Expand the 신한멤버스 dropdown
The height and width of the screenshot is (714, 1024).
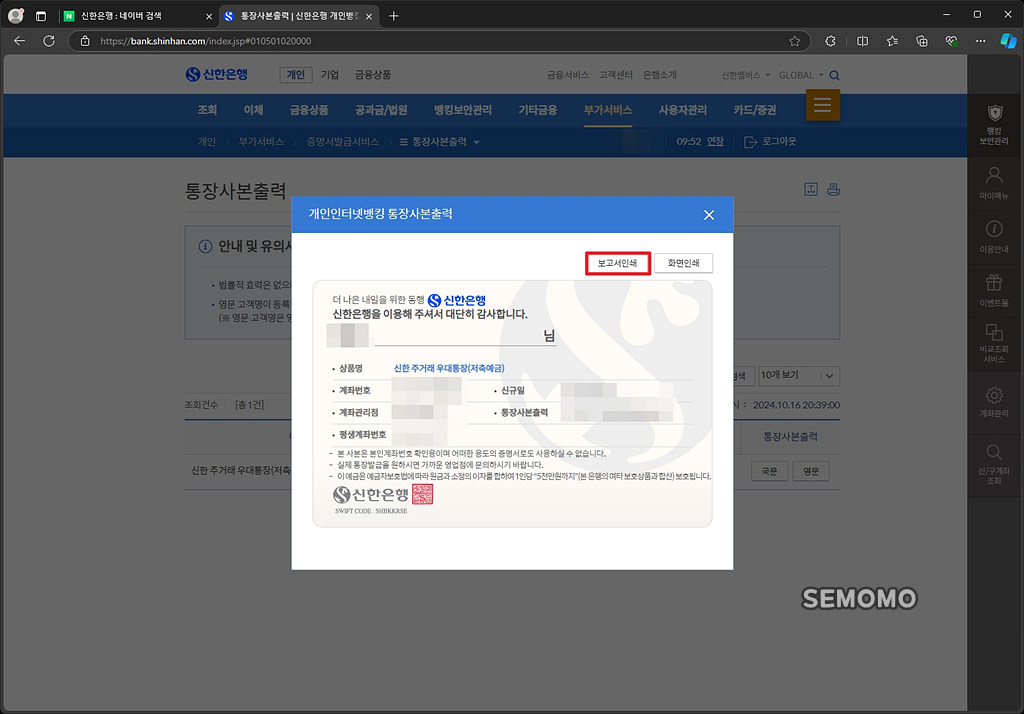tap(745, 75)
